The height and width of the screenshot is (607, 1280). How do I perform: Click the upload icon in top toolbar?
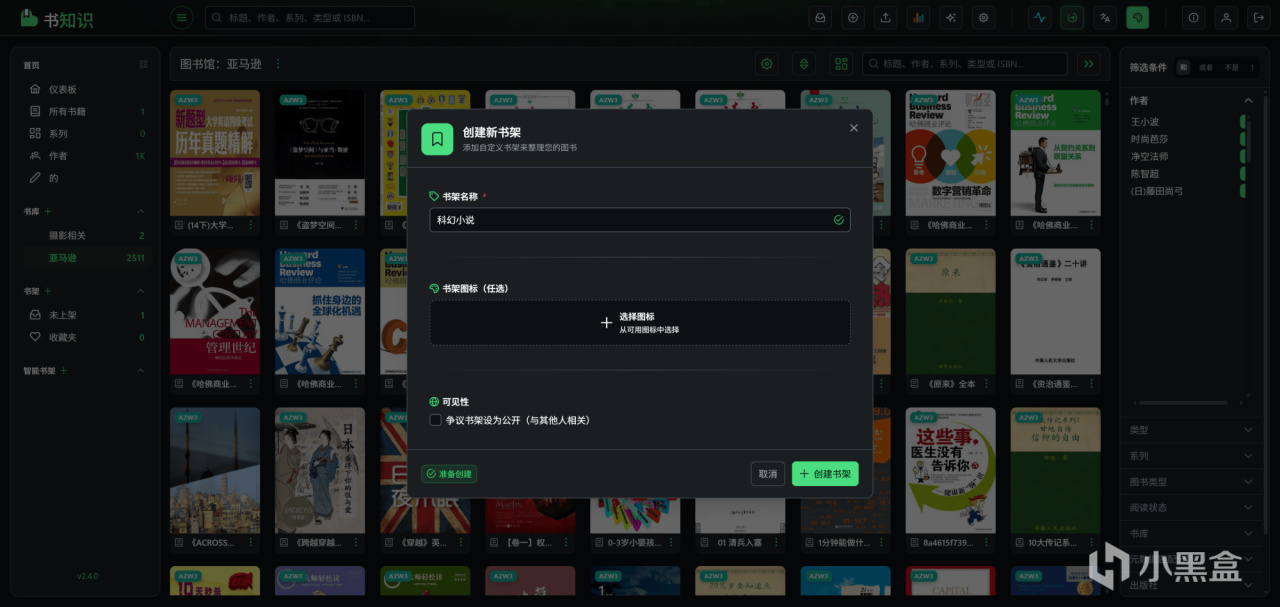coord(886,17)
